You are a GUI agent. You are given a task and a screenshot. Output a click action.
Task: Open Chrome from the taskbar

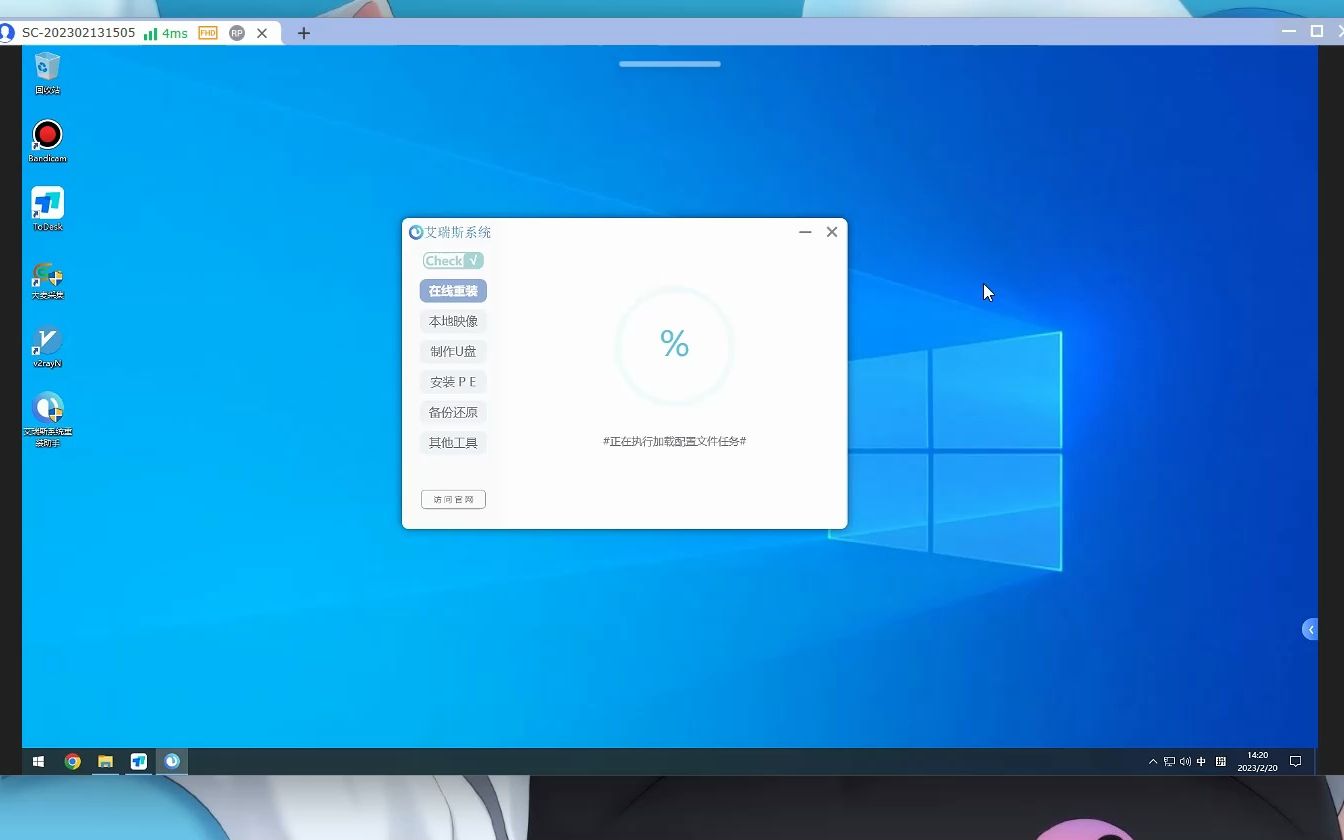[x=72, y=761]
